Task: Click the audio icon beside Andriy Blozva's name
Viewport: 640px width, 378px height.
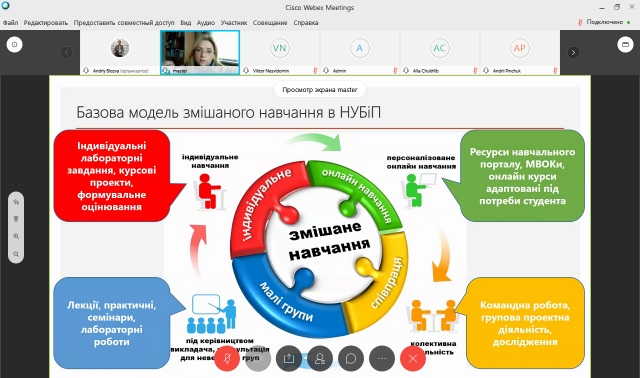Action: coord(86,71)
